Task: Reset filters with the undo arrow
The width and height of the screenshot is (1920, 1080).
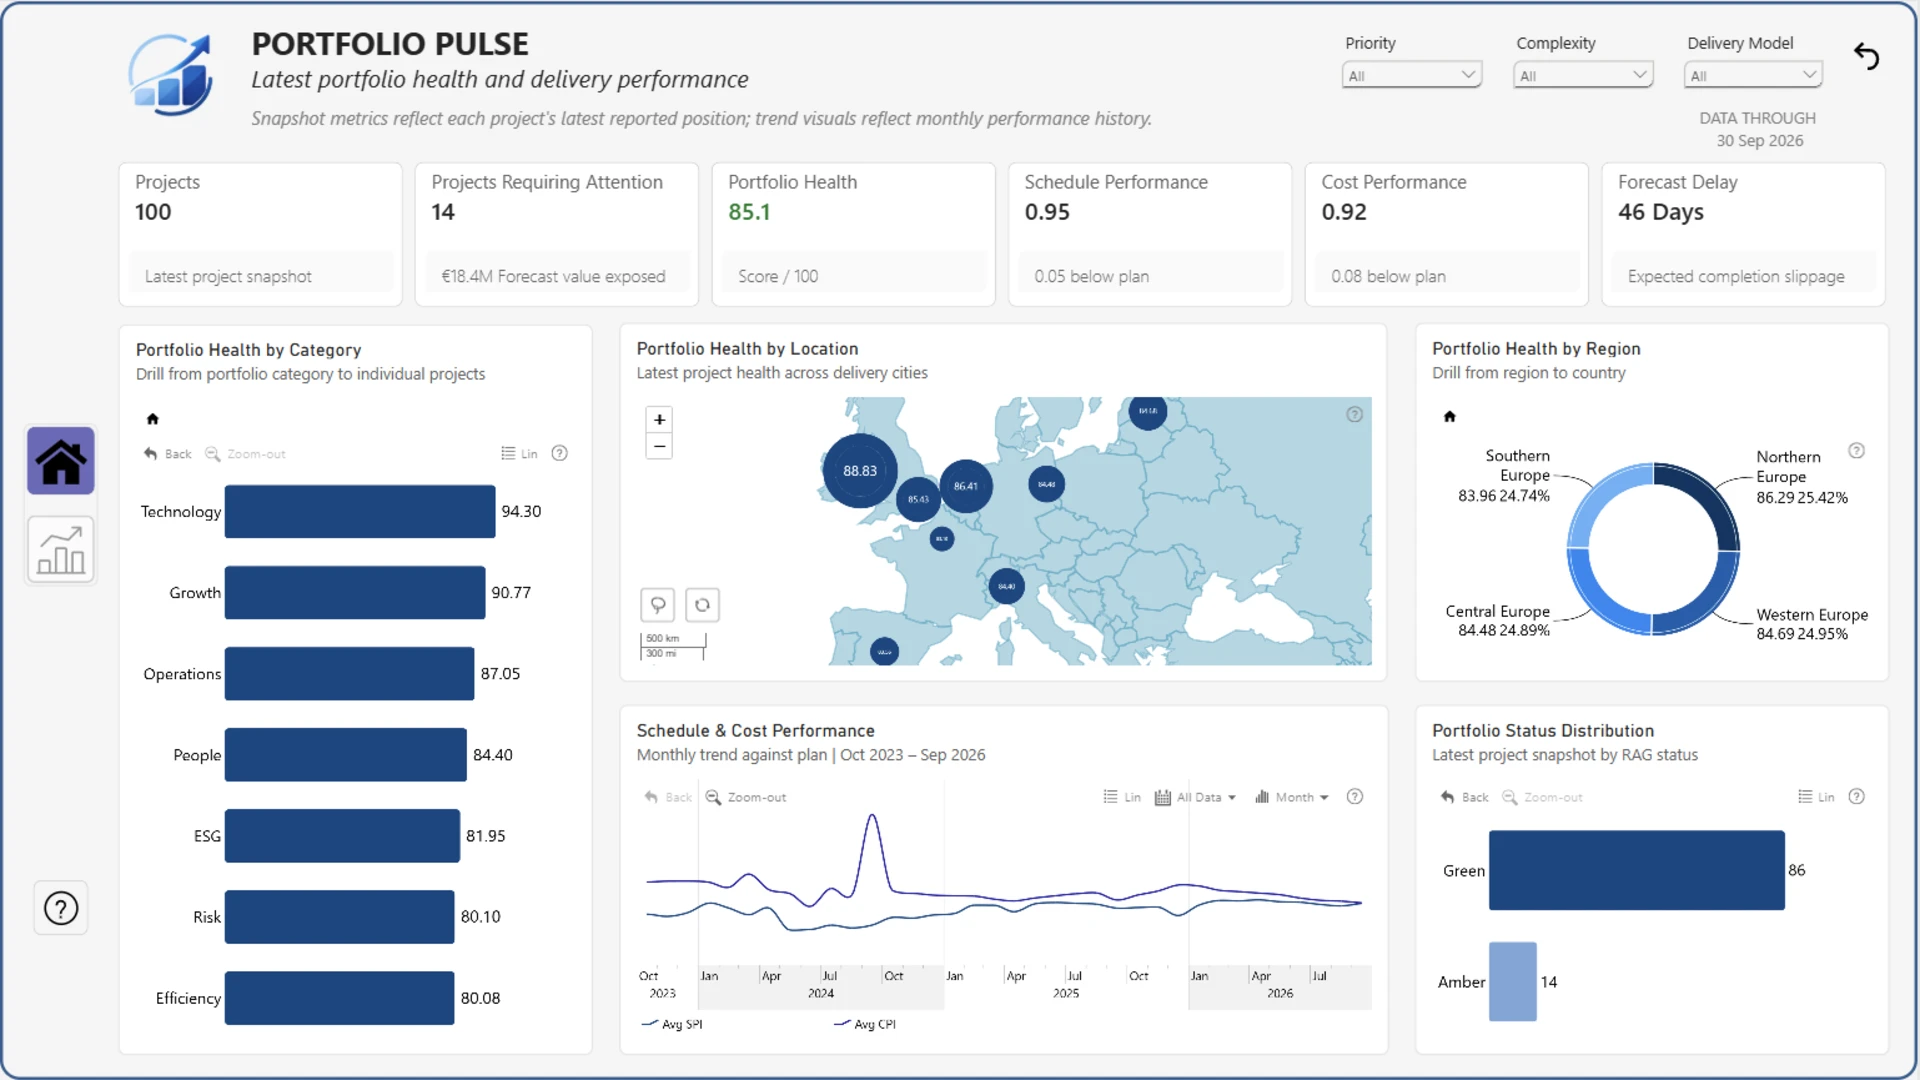Action: pos(1866,57)
